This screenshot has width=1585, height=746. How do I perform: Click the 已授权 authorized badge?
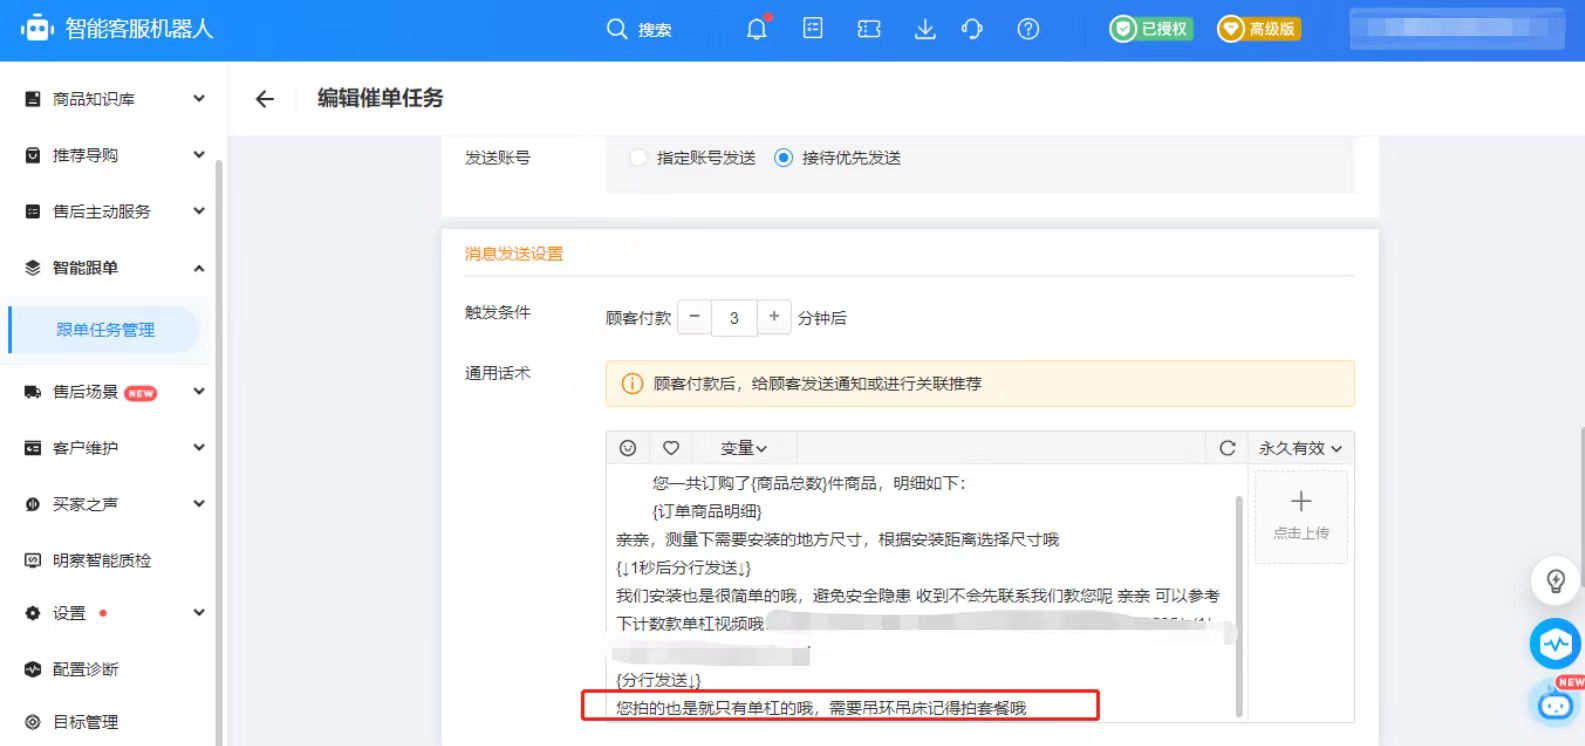pyautogui.click(x=1151, y=29)
